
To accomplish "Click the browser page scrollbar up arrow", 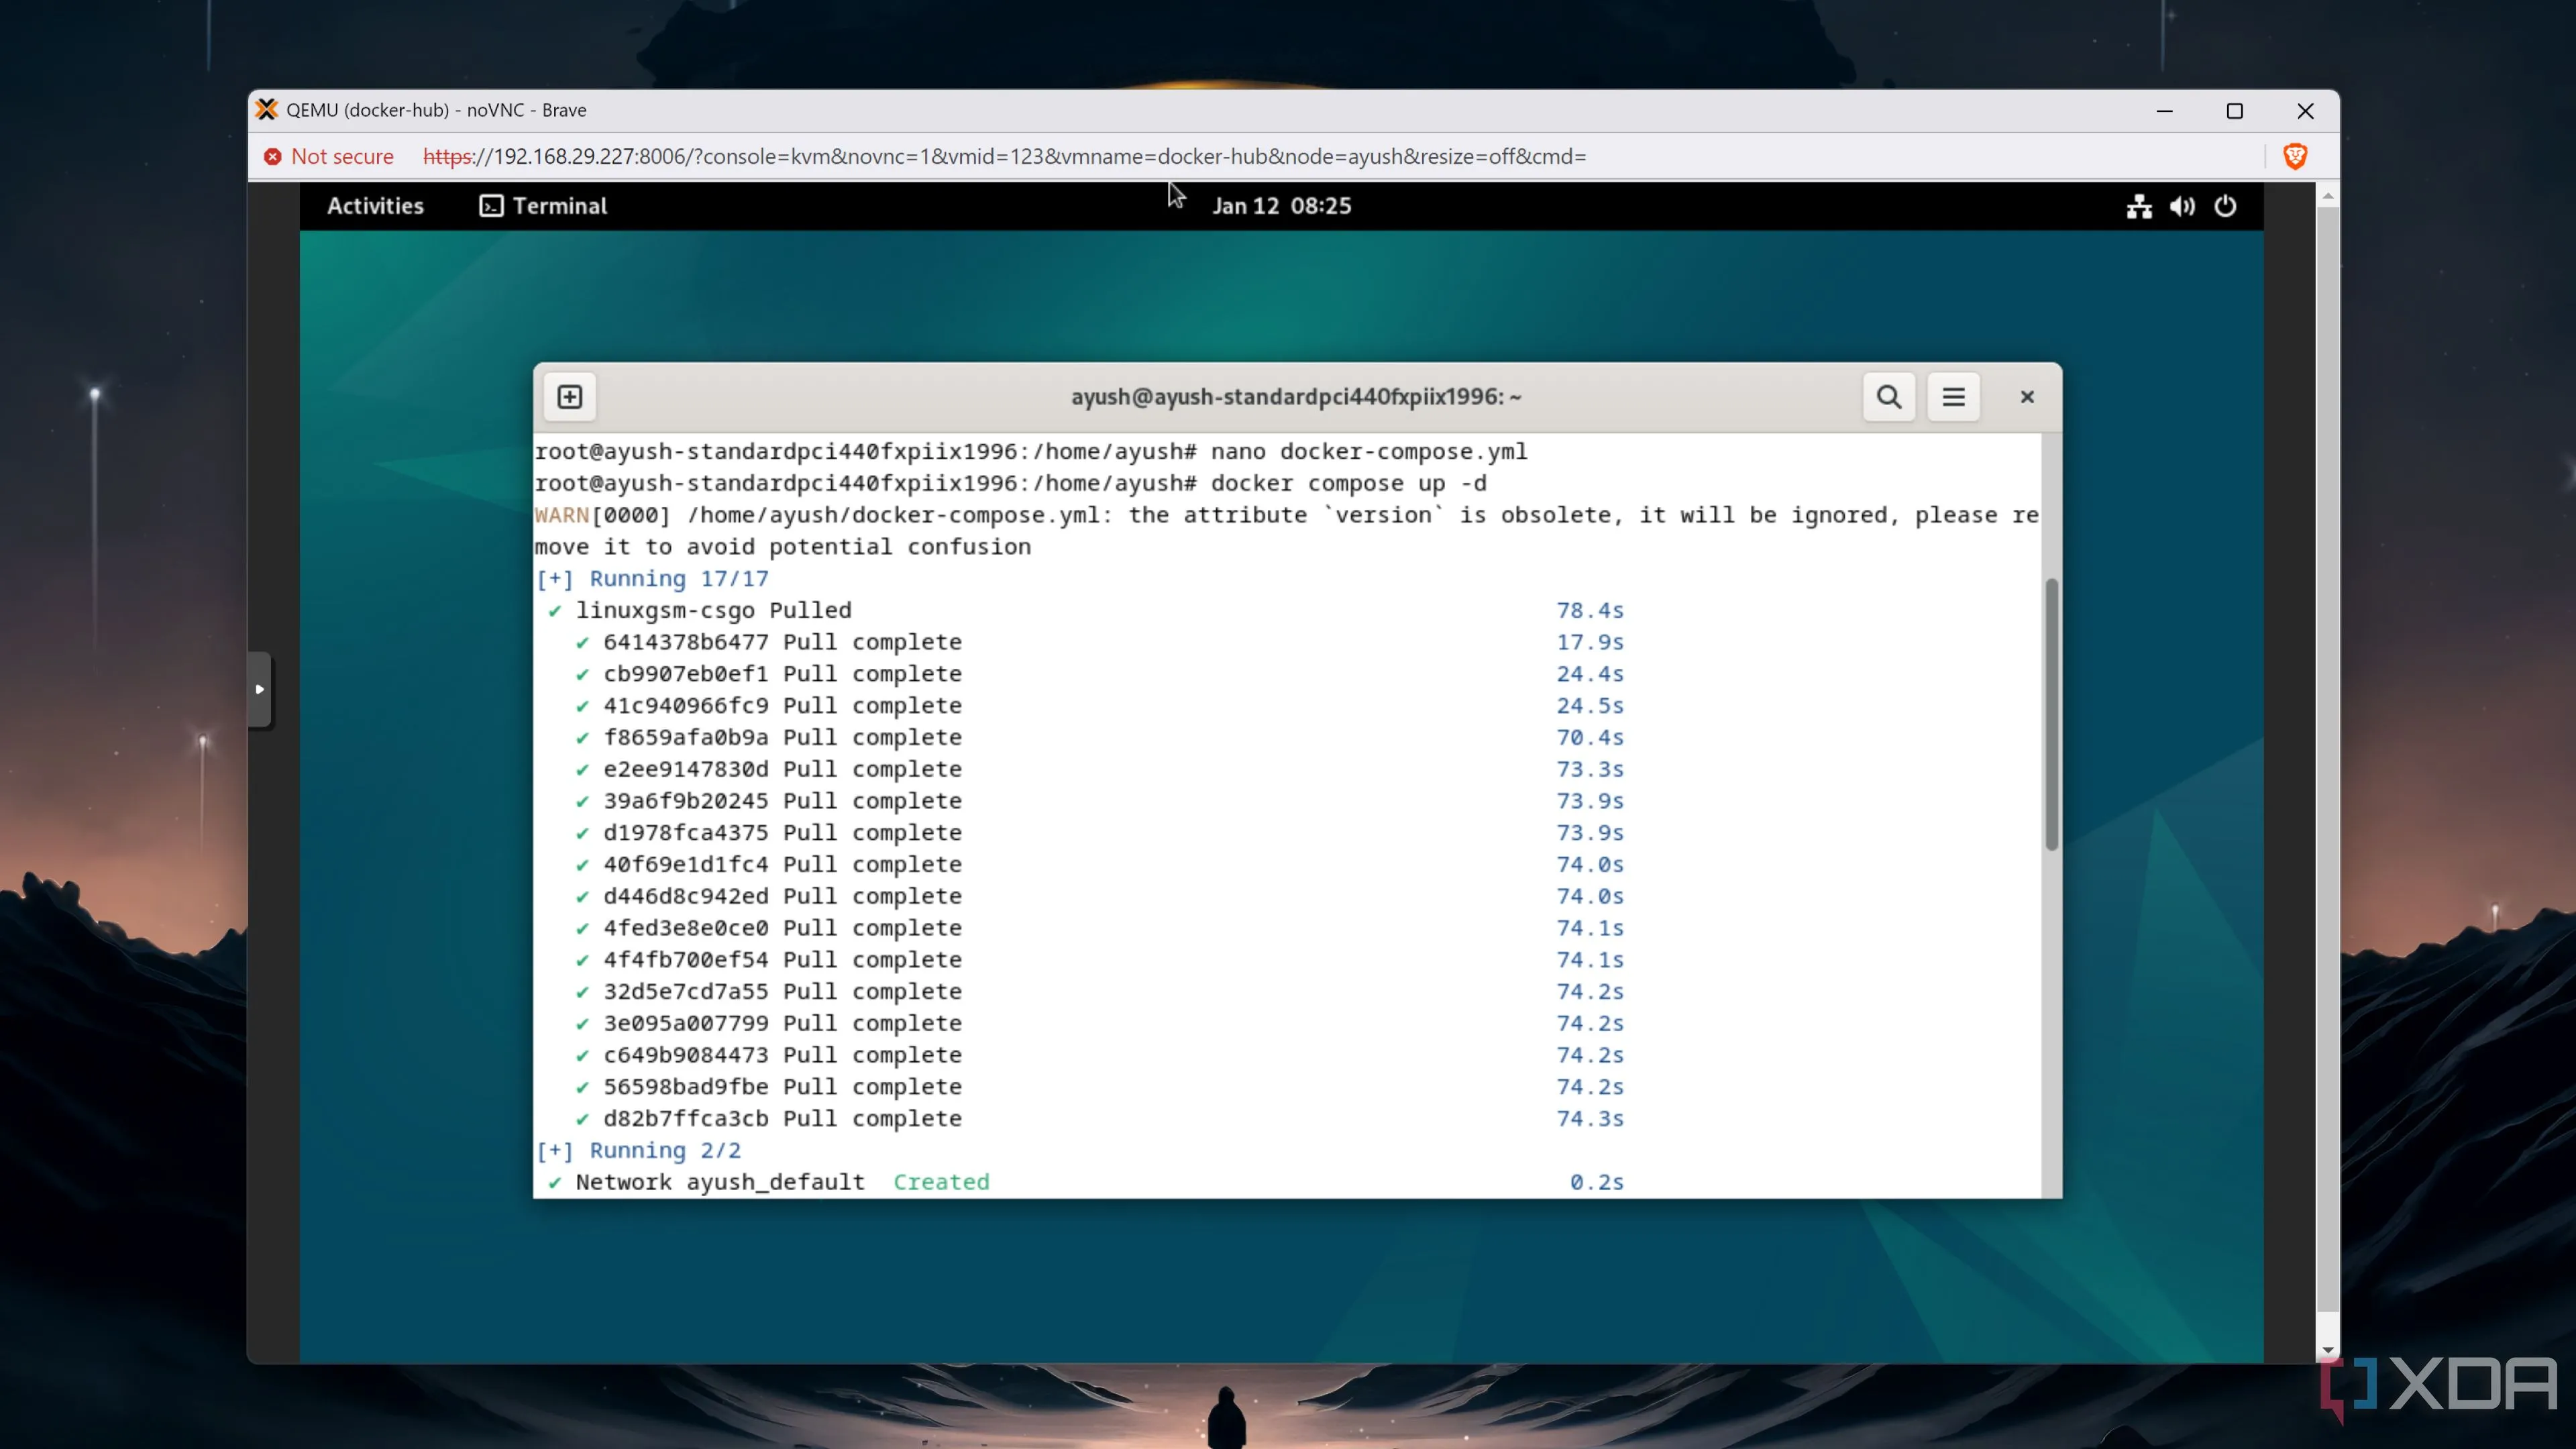I will coord(2327,197).
